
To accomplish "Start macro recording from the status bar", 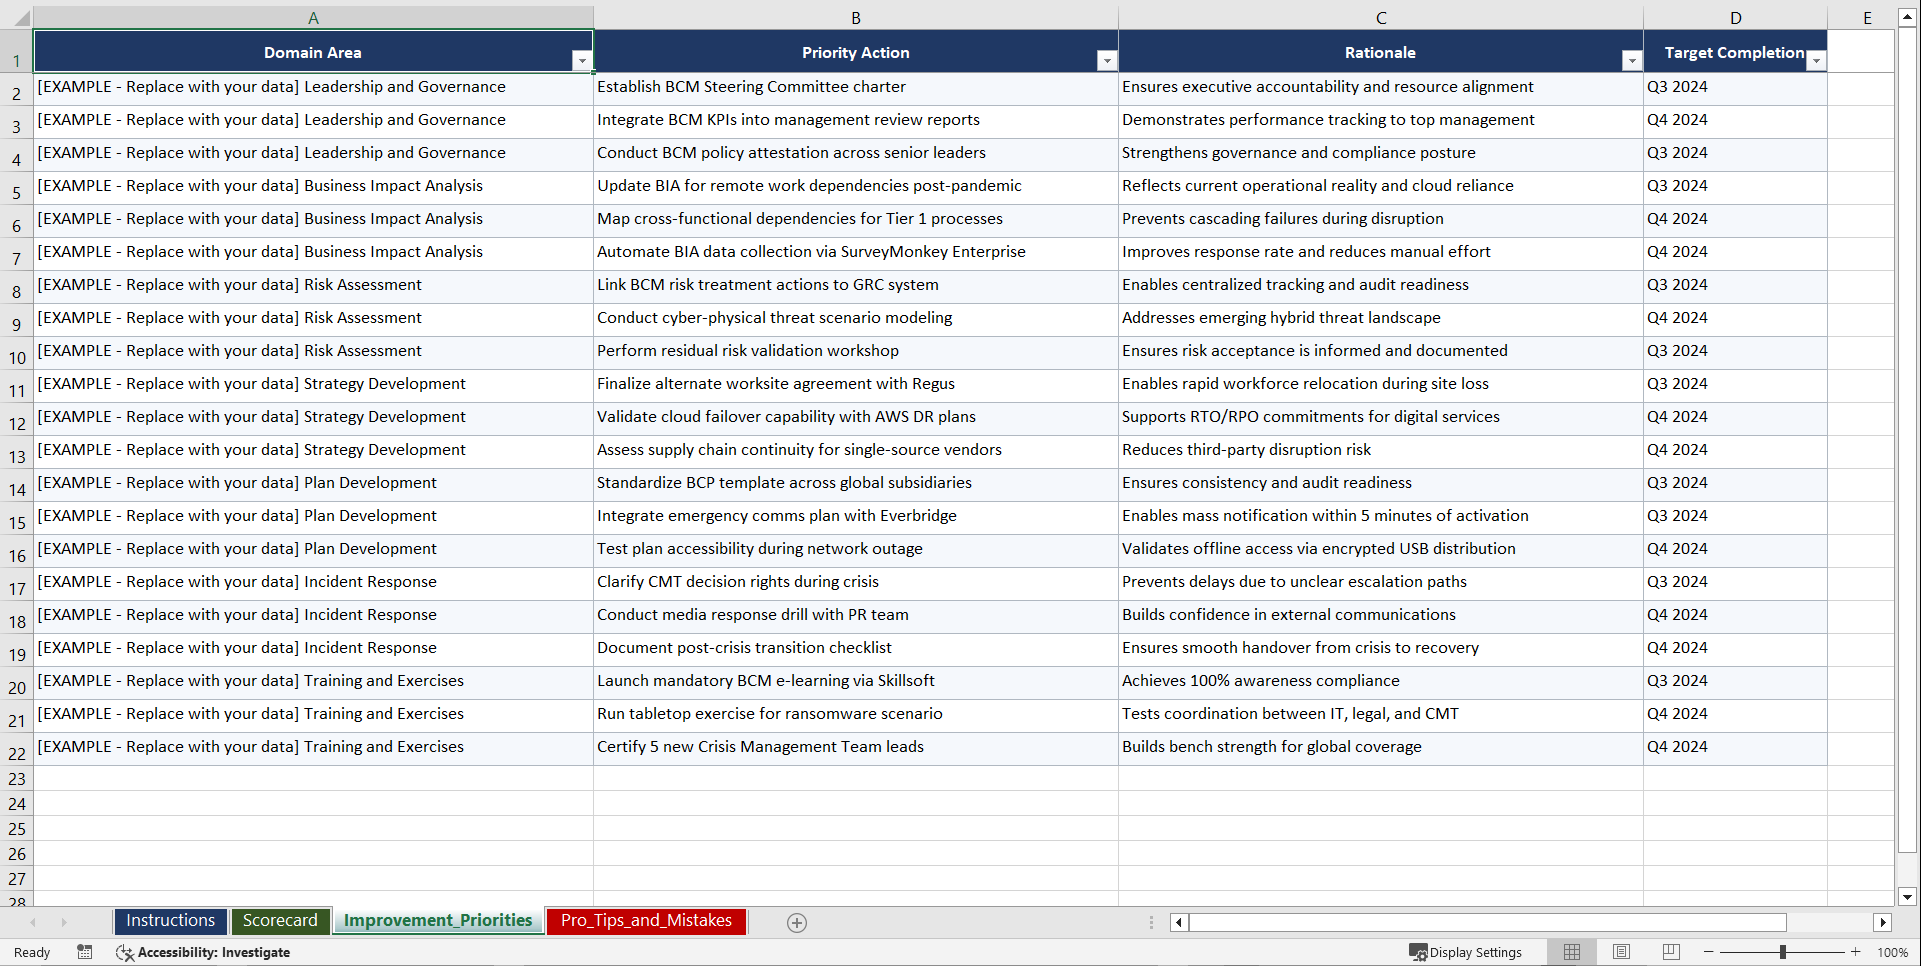I will tap(85, 952).
